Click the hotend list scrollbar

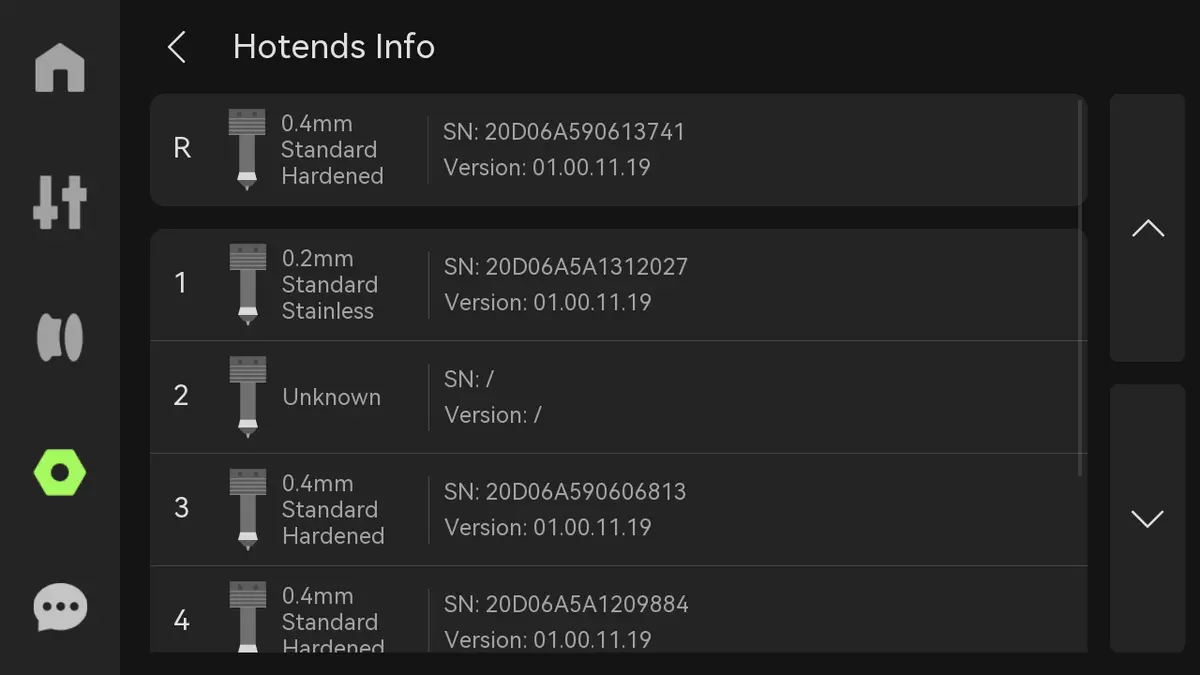[1082, 289]
